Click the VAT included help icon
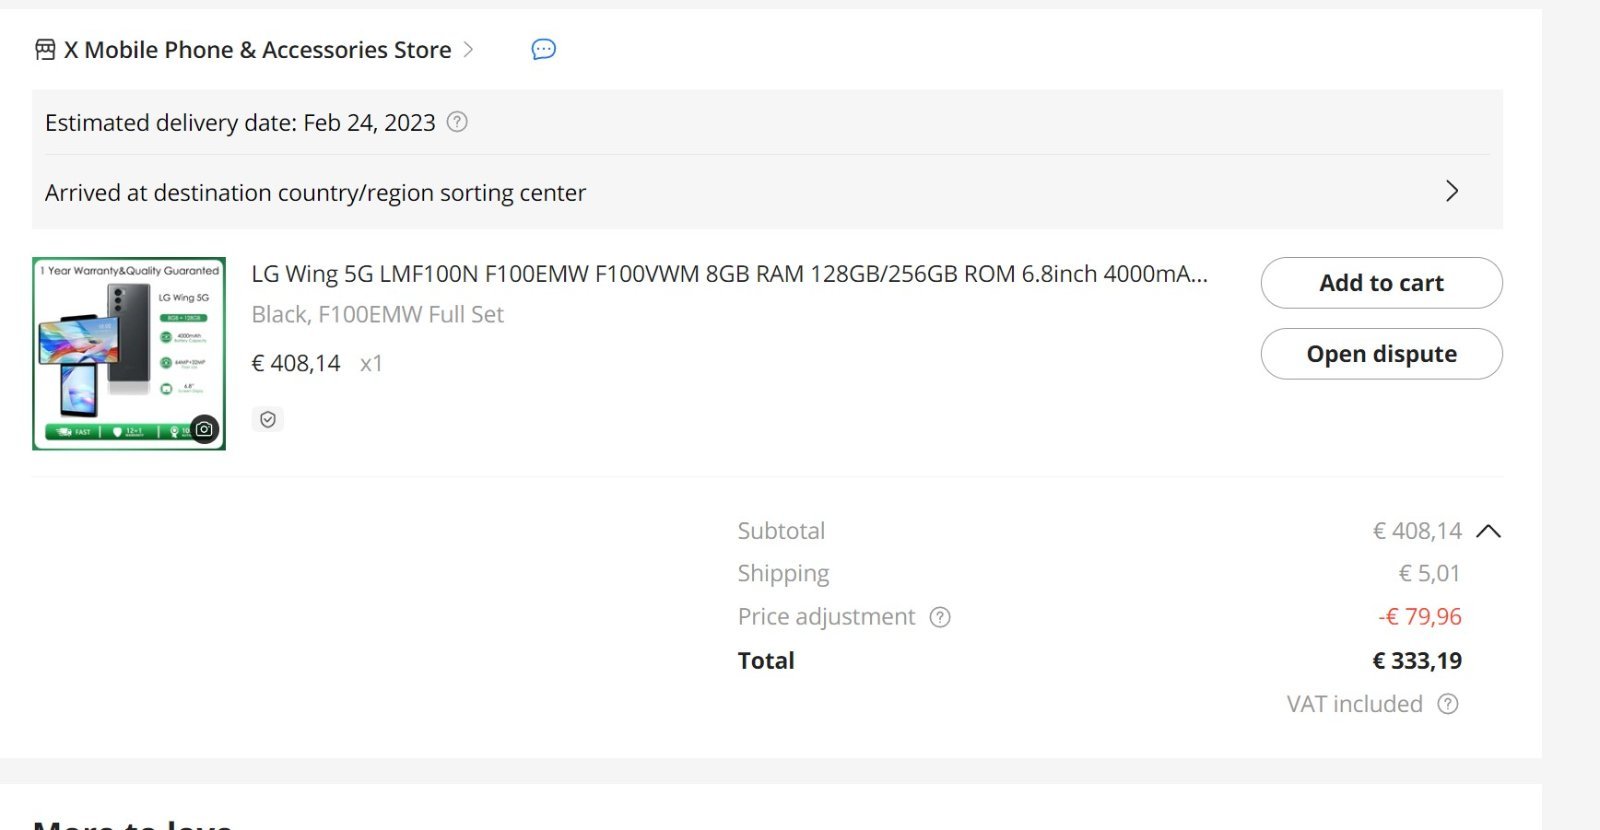Screen dimensions: 1600x830 [1448, 704]
